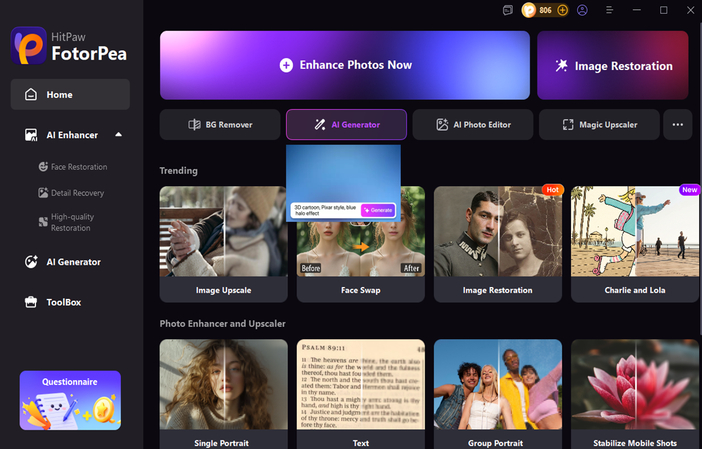Collapse the AI Enhancer section arrow
The width and height of the screenshot is (702, 449).
point(118,134)
